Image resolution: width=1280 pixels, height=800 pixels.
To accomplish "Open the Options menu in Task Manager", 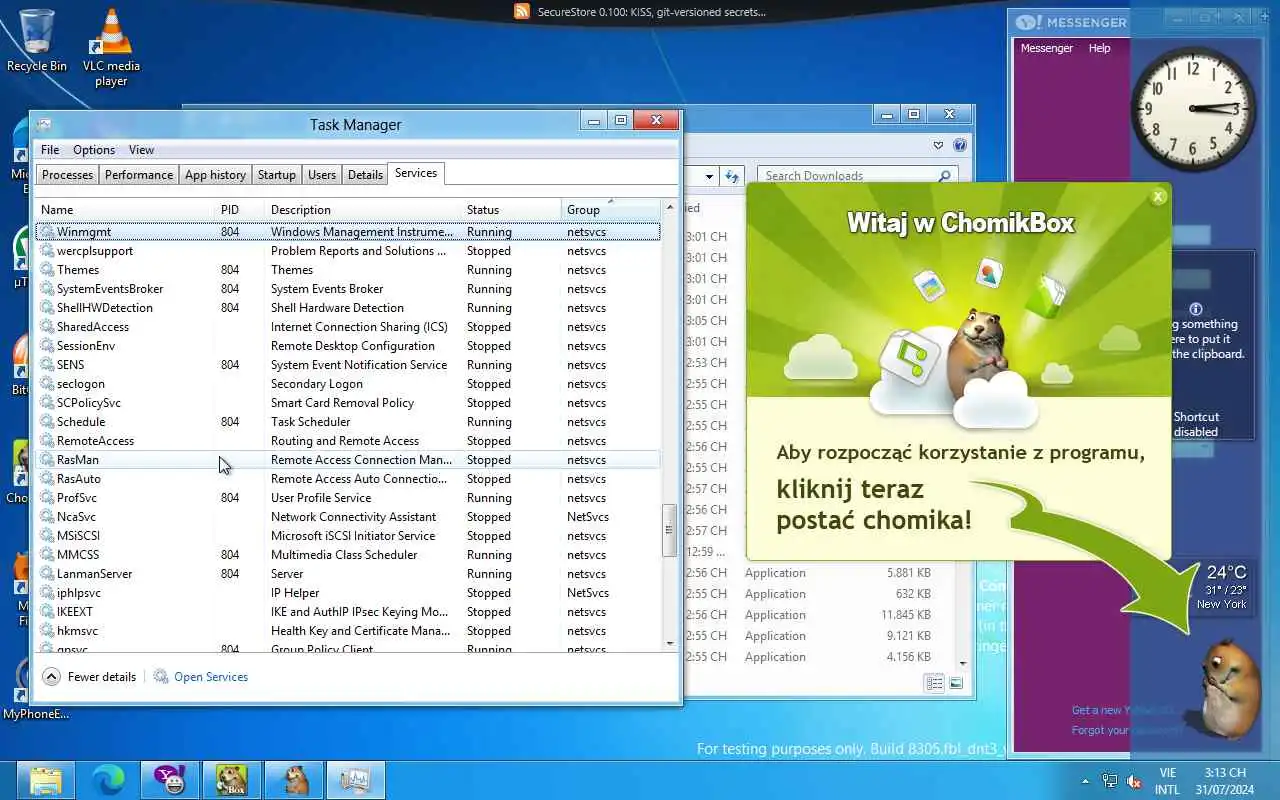I will coord(94,150).
